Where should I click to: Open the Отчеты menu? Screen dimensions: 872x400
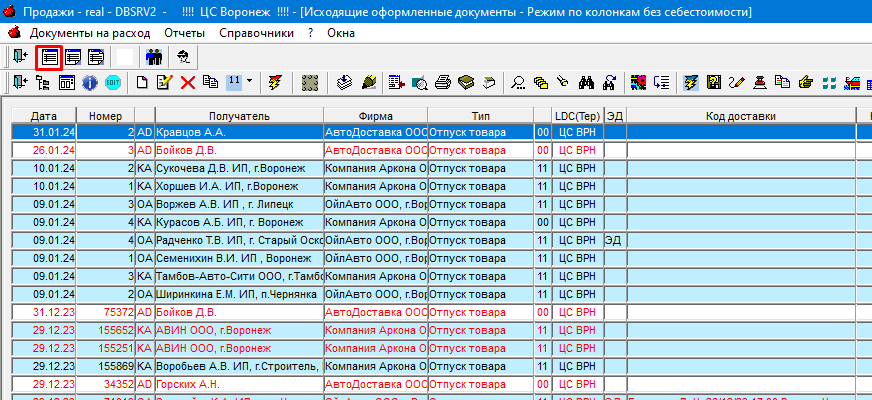(184, 33)
